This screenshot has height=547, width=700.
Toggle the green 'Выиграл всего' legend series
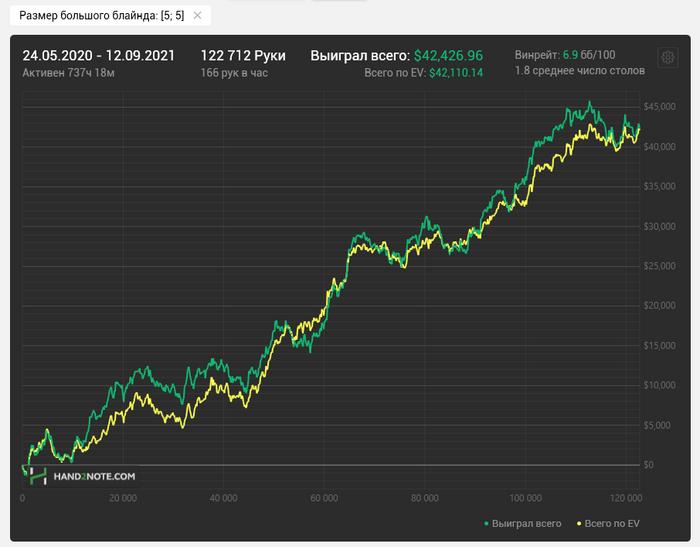(522, 523)
